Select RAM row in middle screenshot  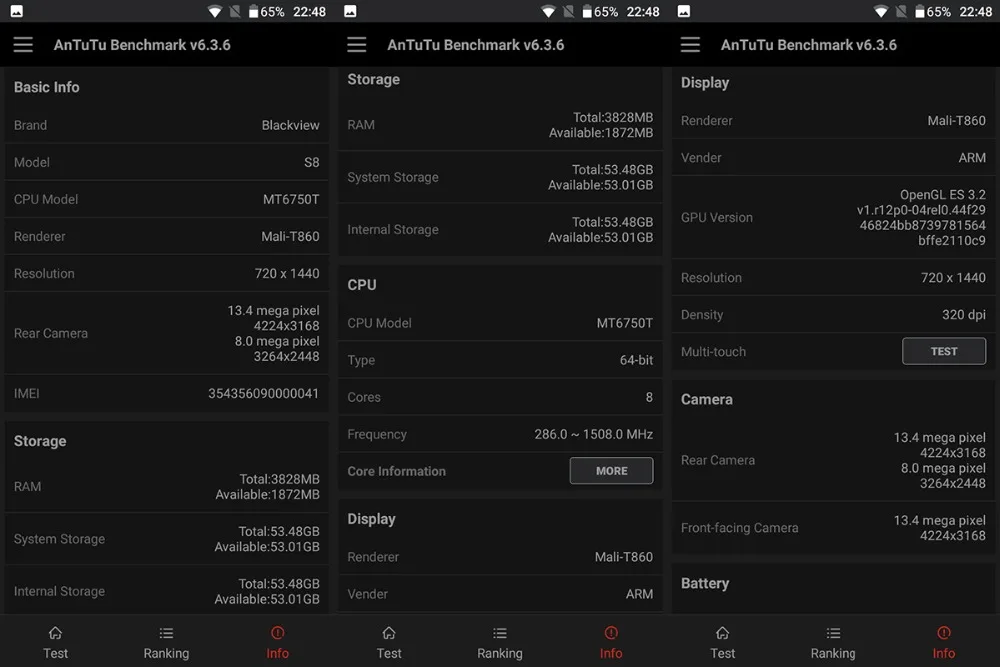(x=500, y=125)
